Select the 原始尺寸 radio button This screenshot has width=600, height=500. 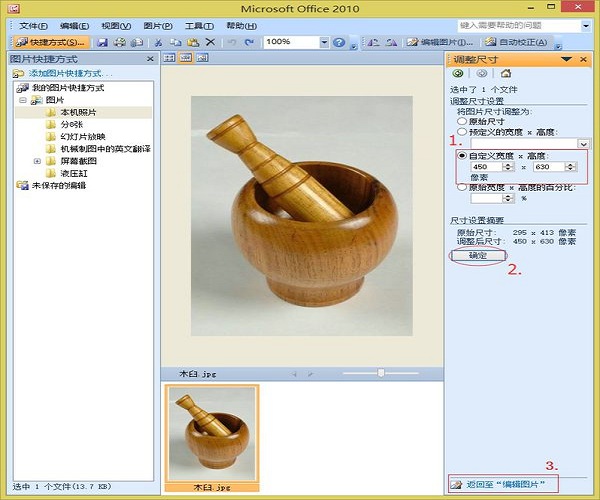461,120
